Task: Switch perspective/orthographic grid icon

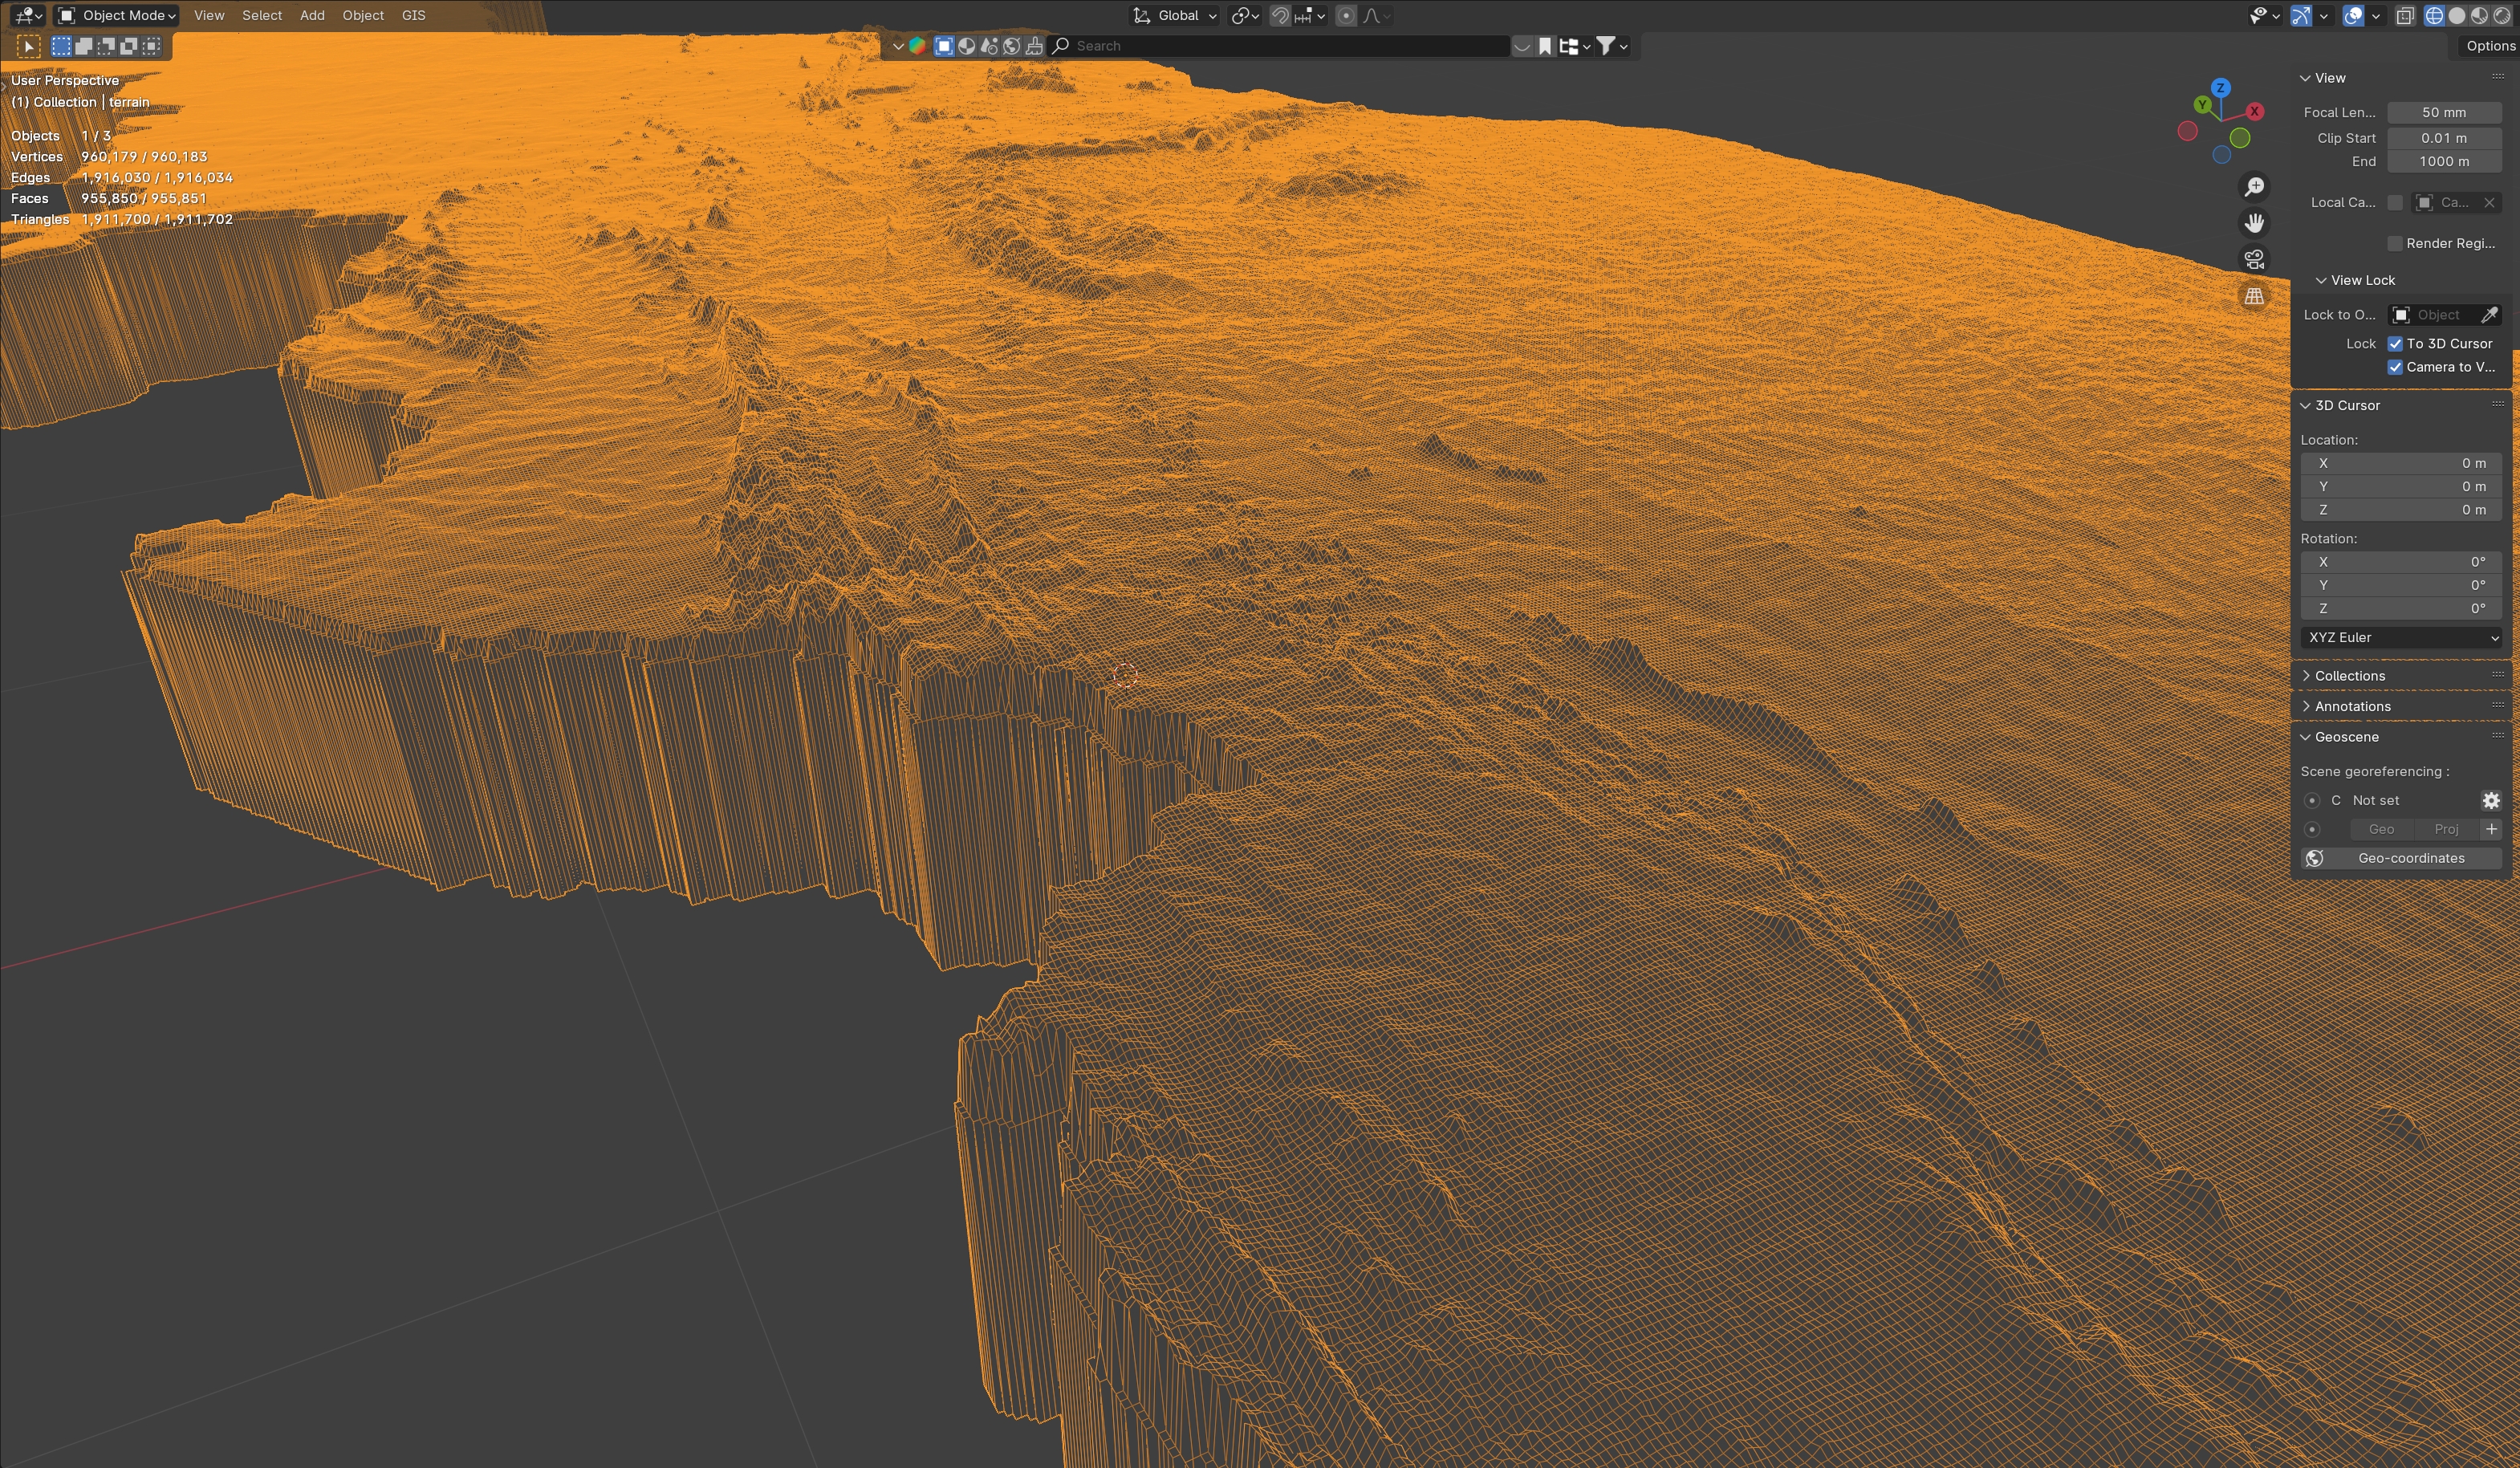Action: click(2254, 296)
